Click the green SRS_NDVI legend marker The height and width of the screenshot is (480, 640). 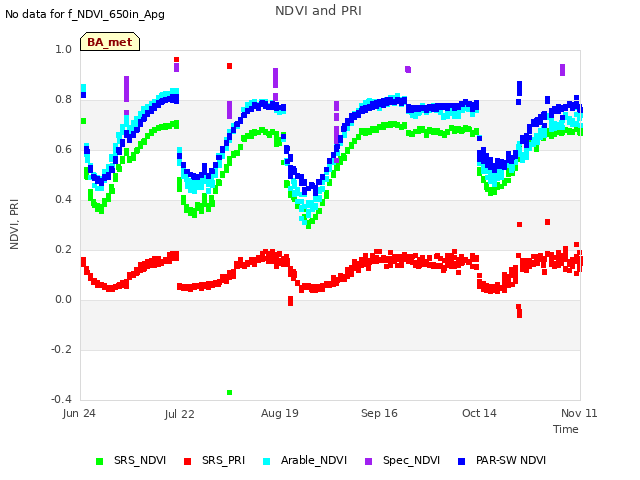pos(99,461)
